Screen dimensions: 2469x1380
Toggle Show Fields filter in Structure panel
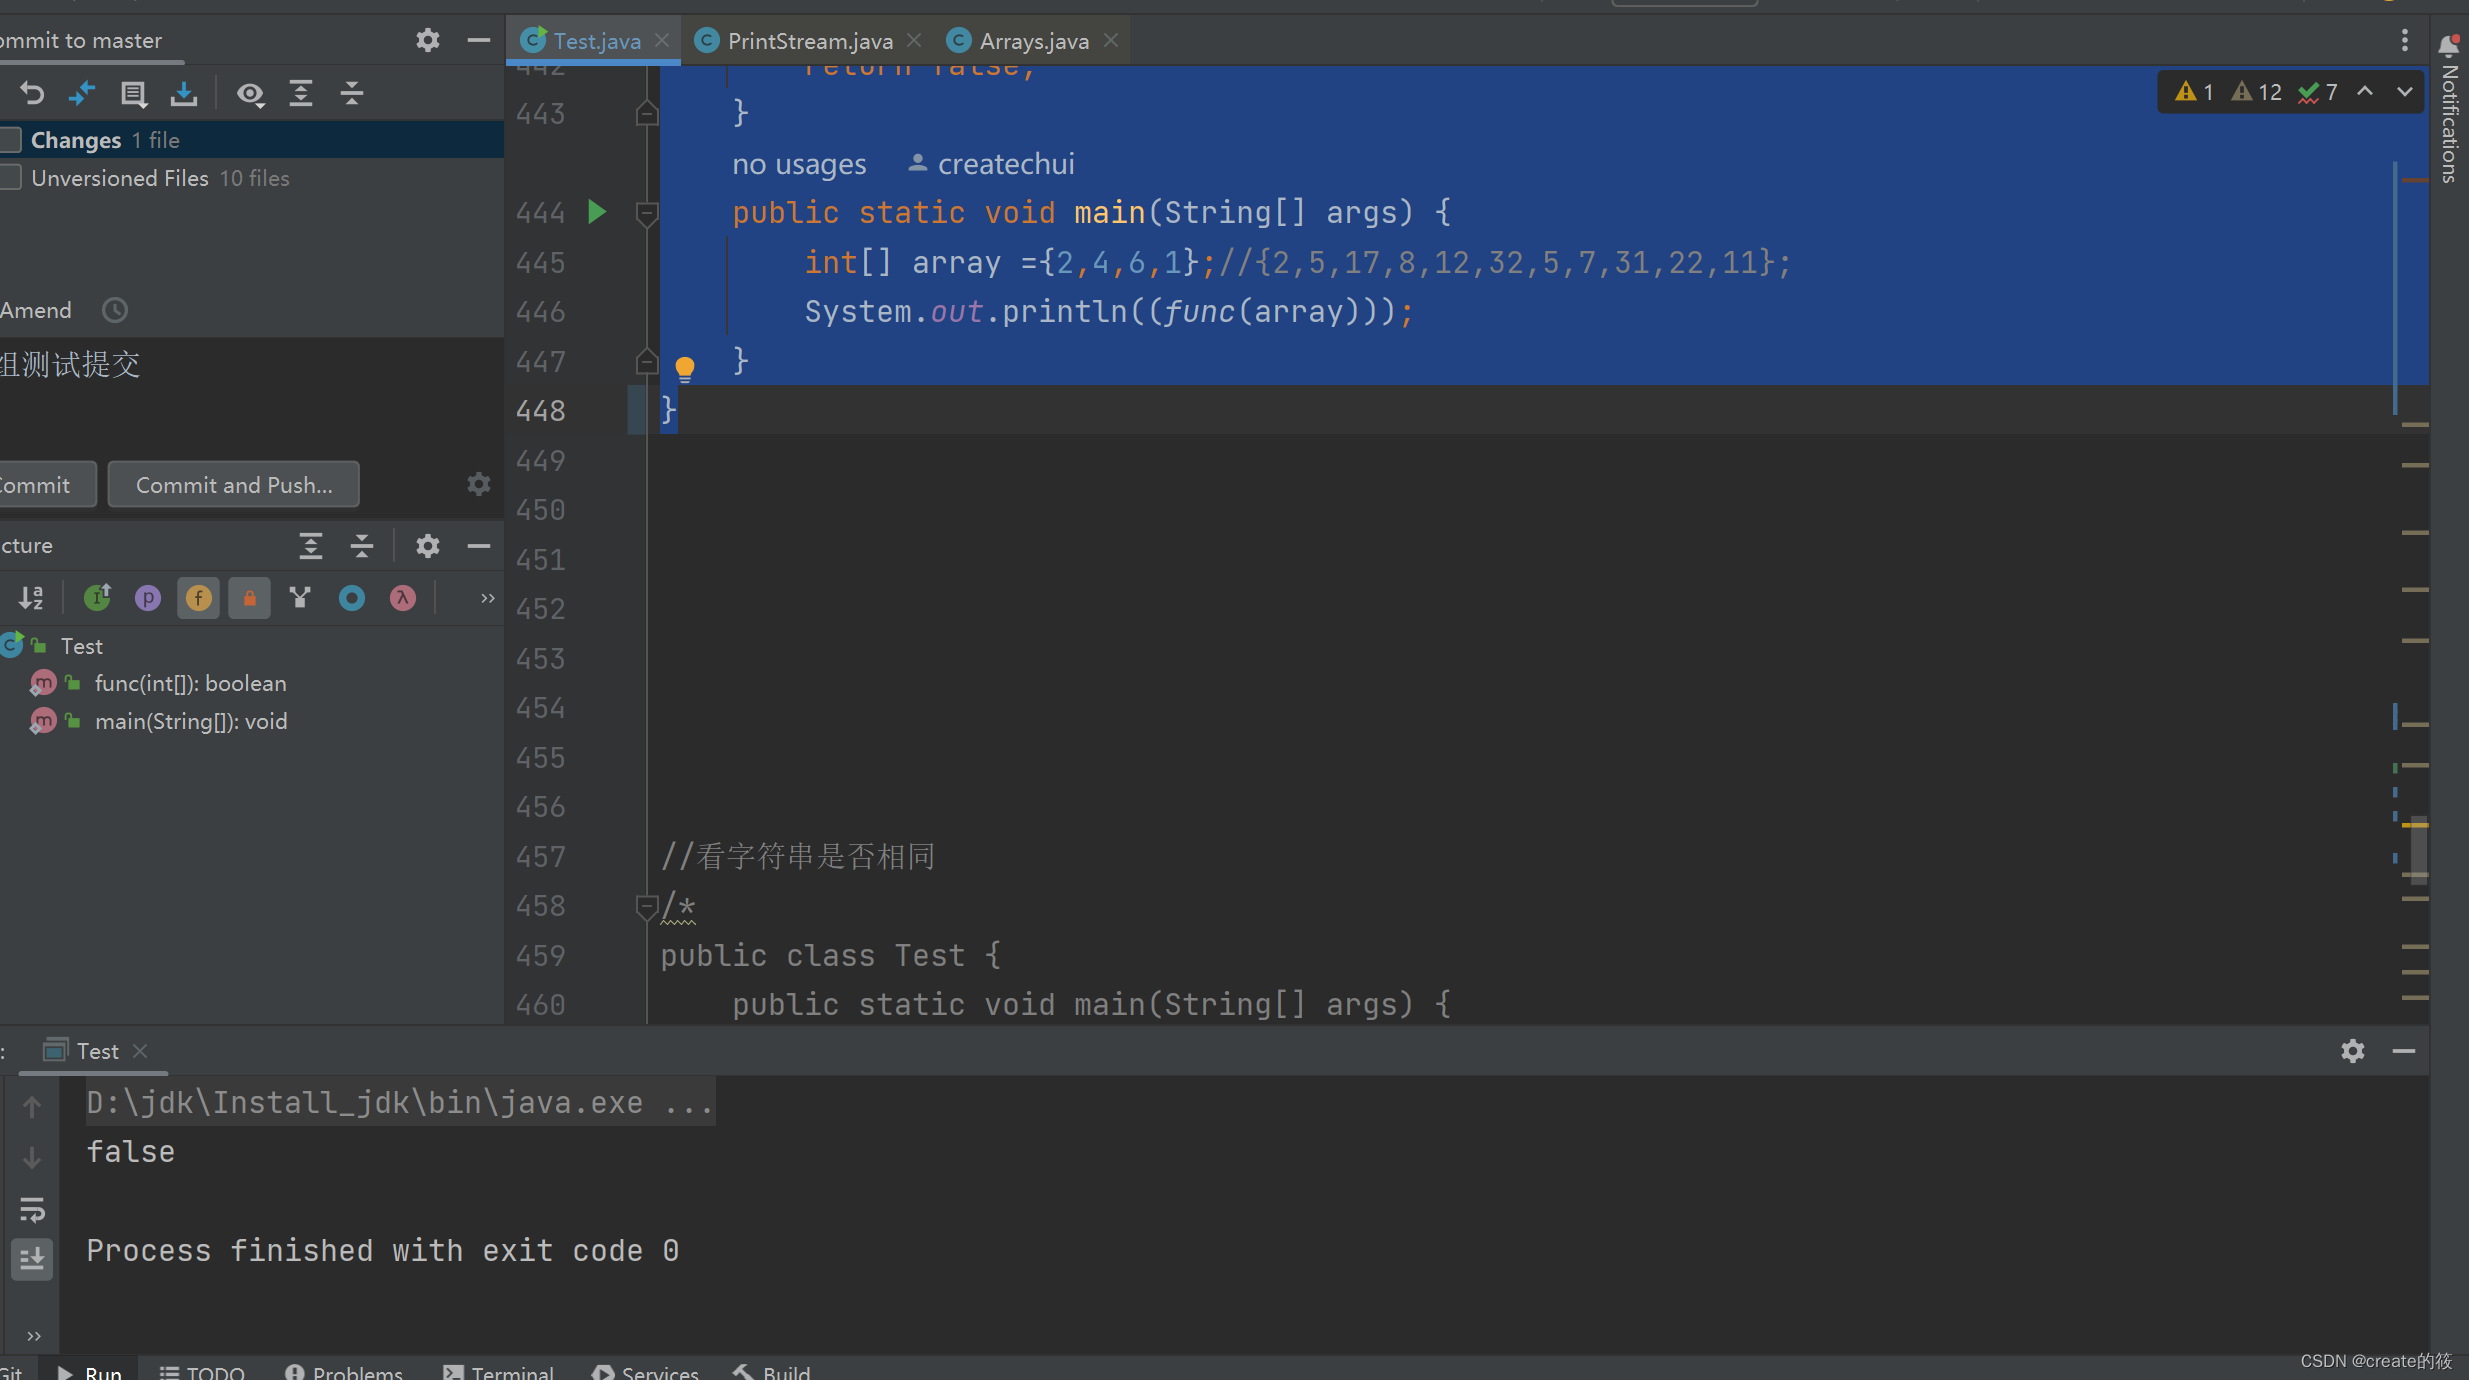(198, 598)
